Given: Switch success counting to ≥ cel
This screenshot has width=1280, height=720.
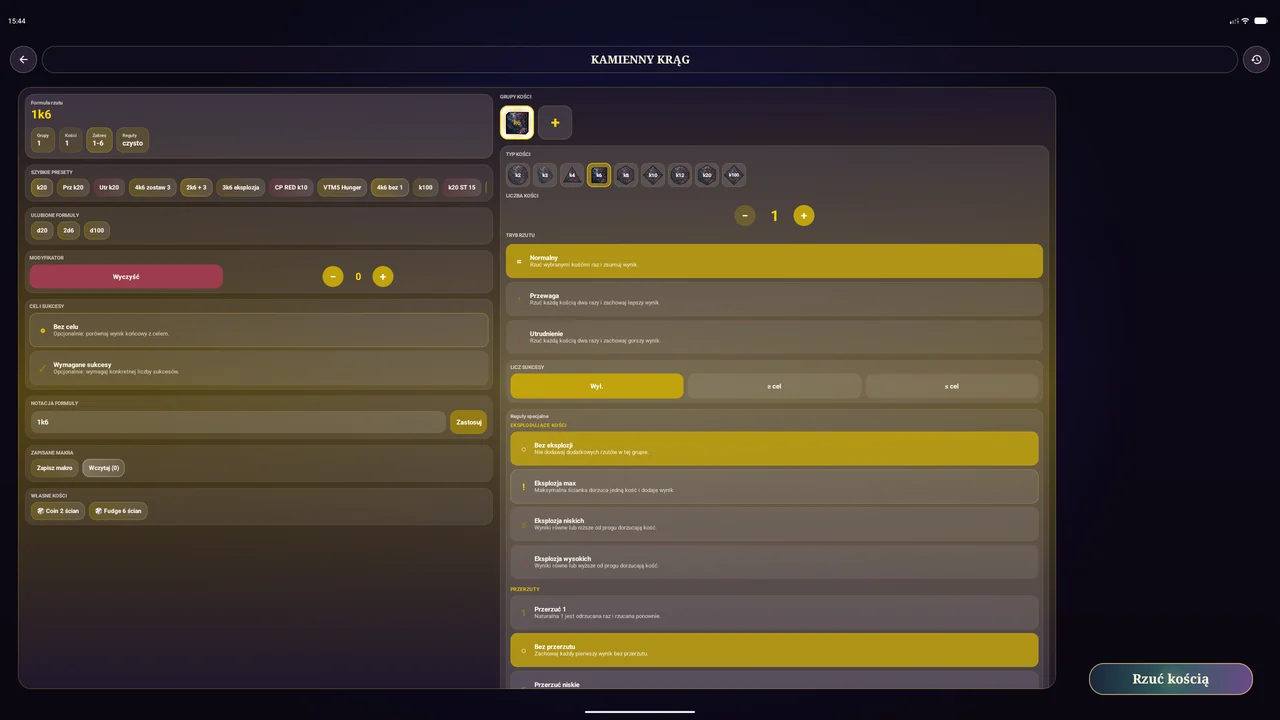Looking at the screenshot, I should click(x=774, y=386).
